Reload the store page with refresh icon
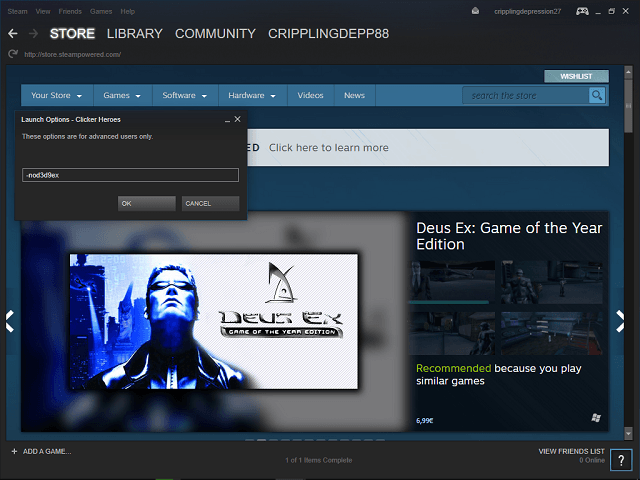The width and height of the screenshot is (640, 480). [x=13, y=54]
